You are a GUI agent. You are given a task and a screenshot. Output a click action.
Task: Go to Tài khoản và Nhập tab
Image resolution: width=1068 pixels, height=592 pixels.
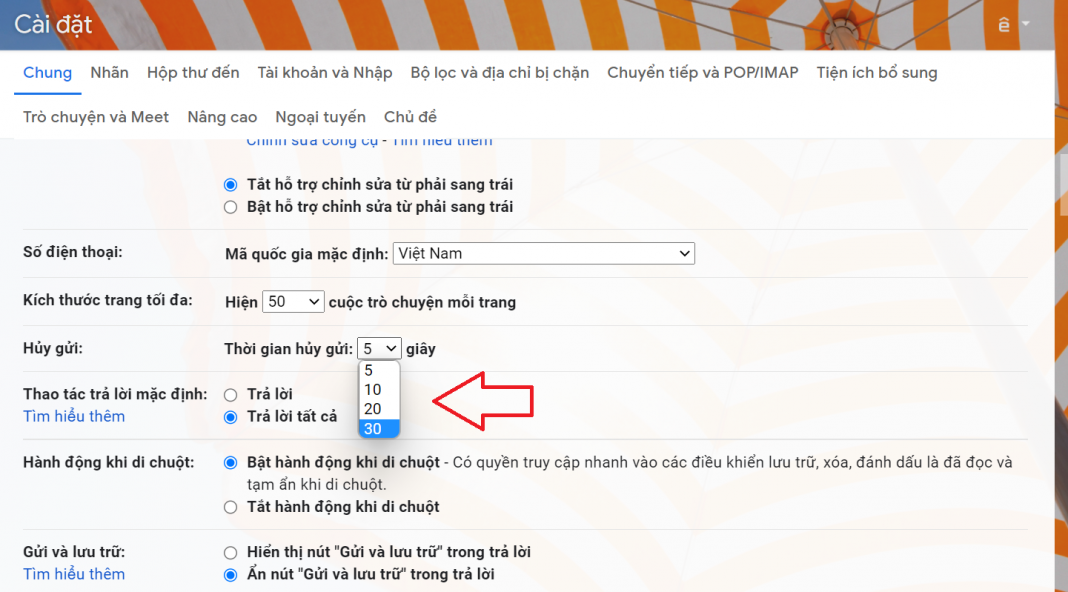[x=324, y=73]
